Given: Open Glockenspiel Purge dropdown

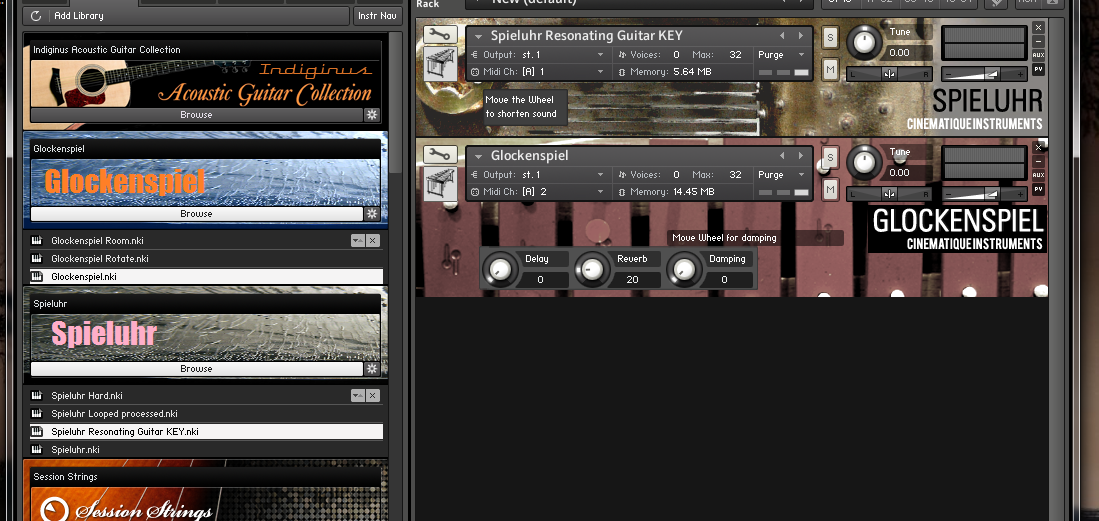Looking at the screenshot, I should 782,175.
